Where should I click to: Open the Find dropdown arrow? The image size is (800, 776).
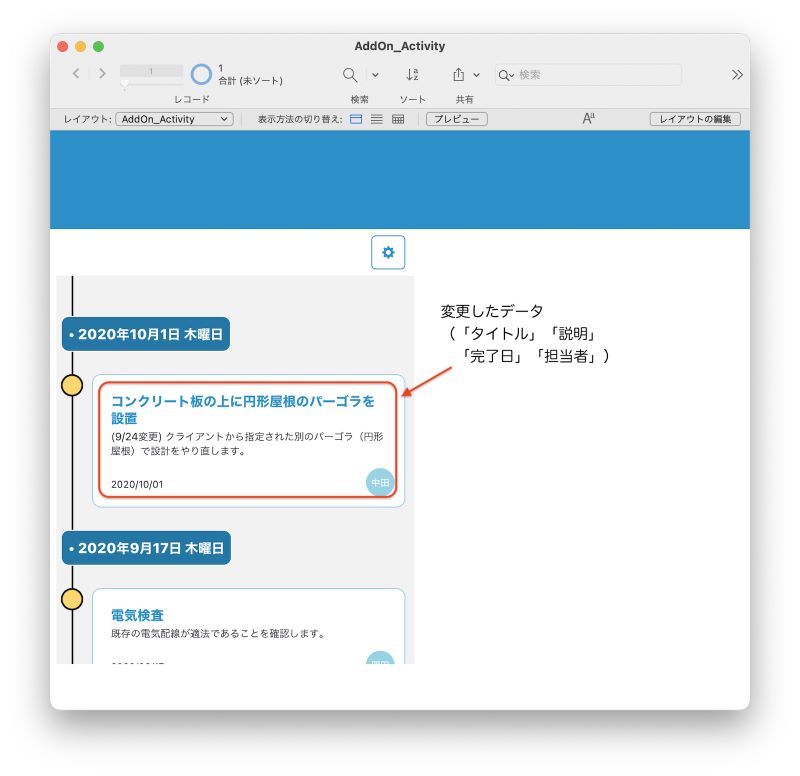click(375, 75)
